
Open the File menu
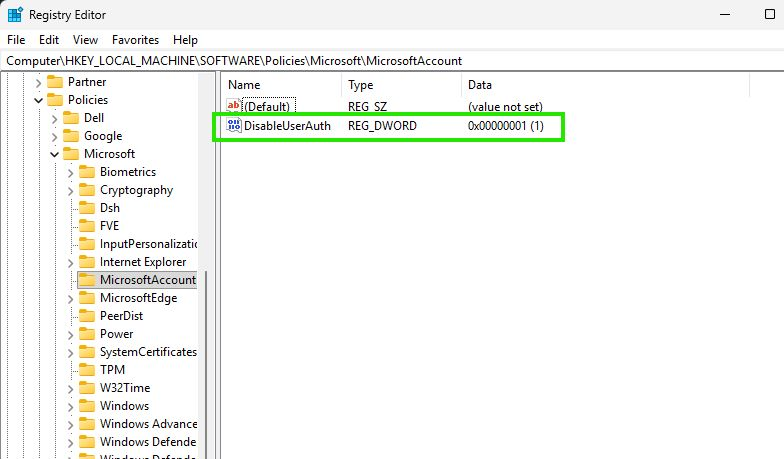coord(16,40)
